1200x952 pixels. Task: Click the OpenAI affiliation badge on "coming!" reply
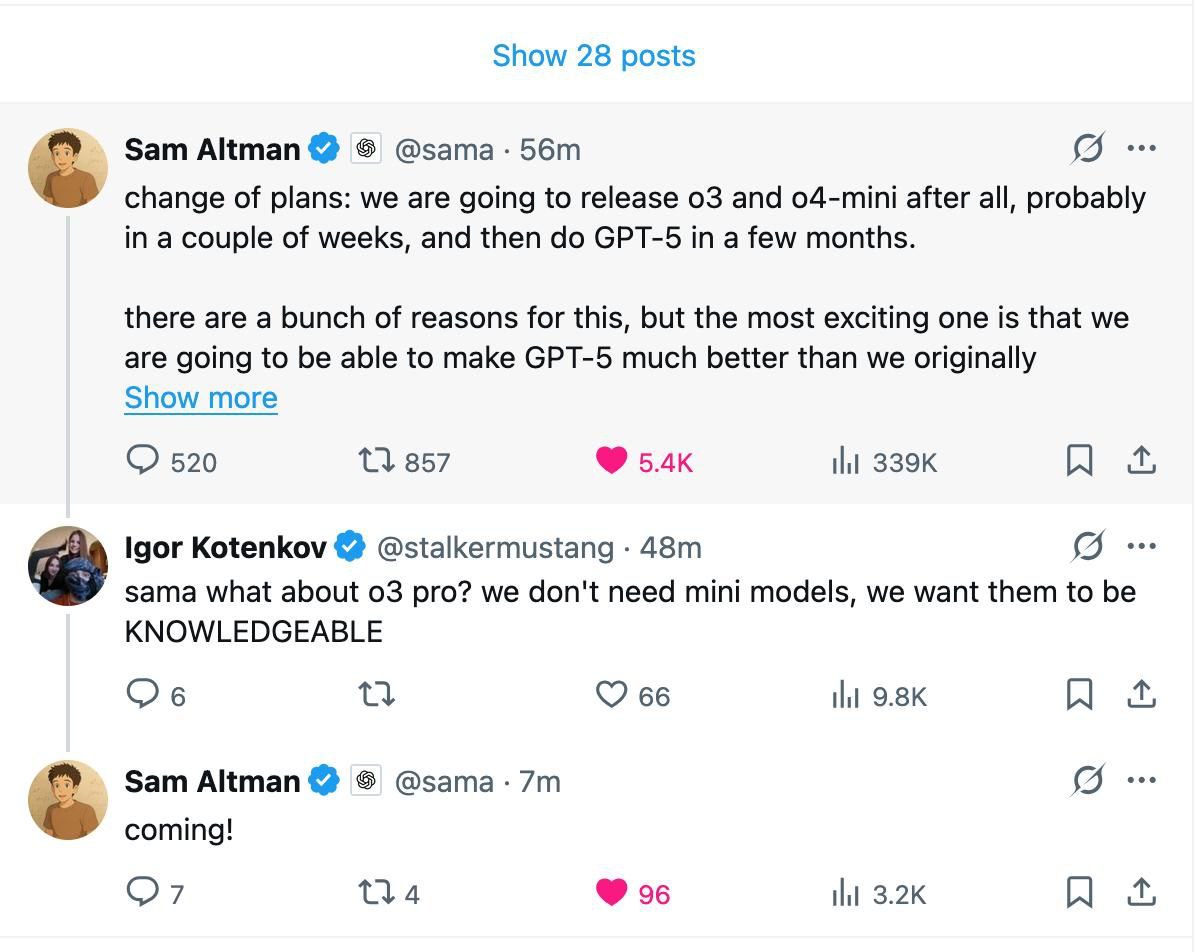(366, 781)
